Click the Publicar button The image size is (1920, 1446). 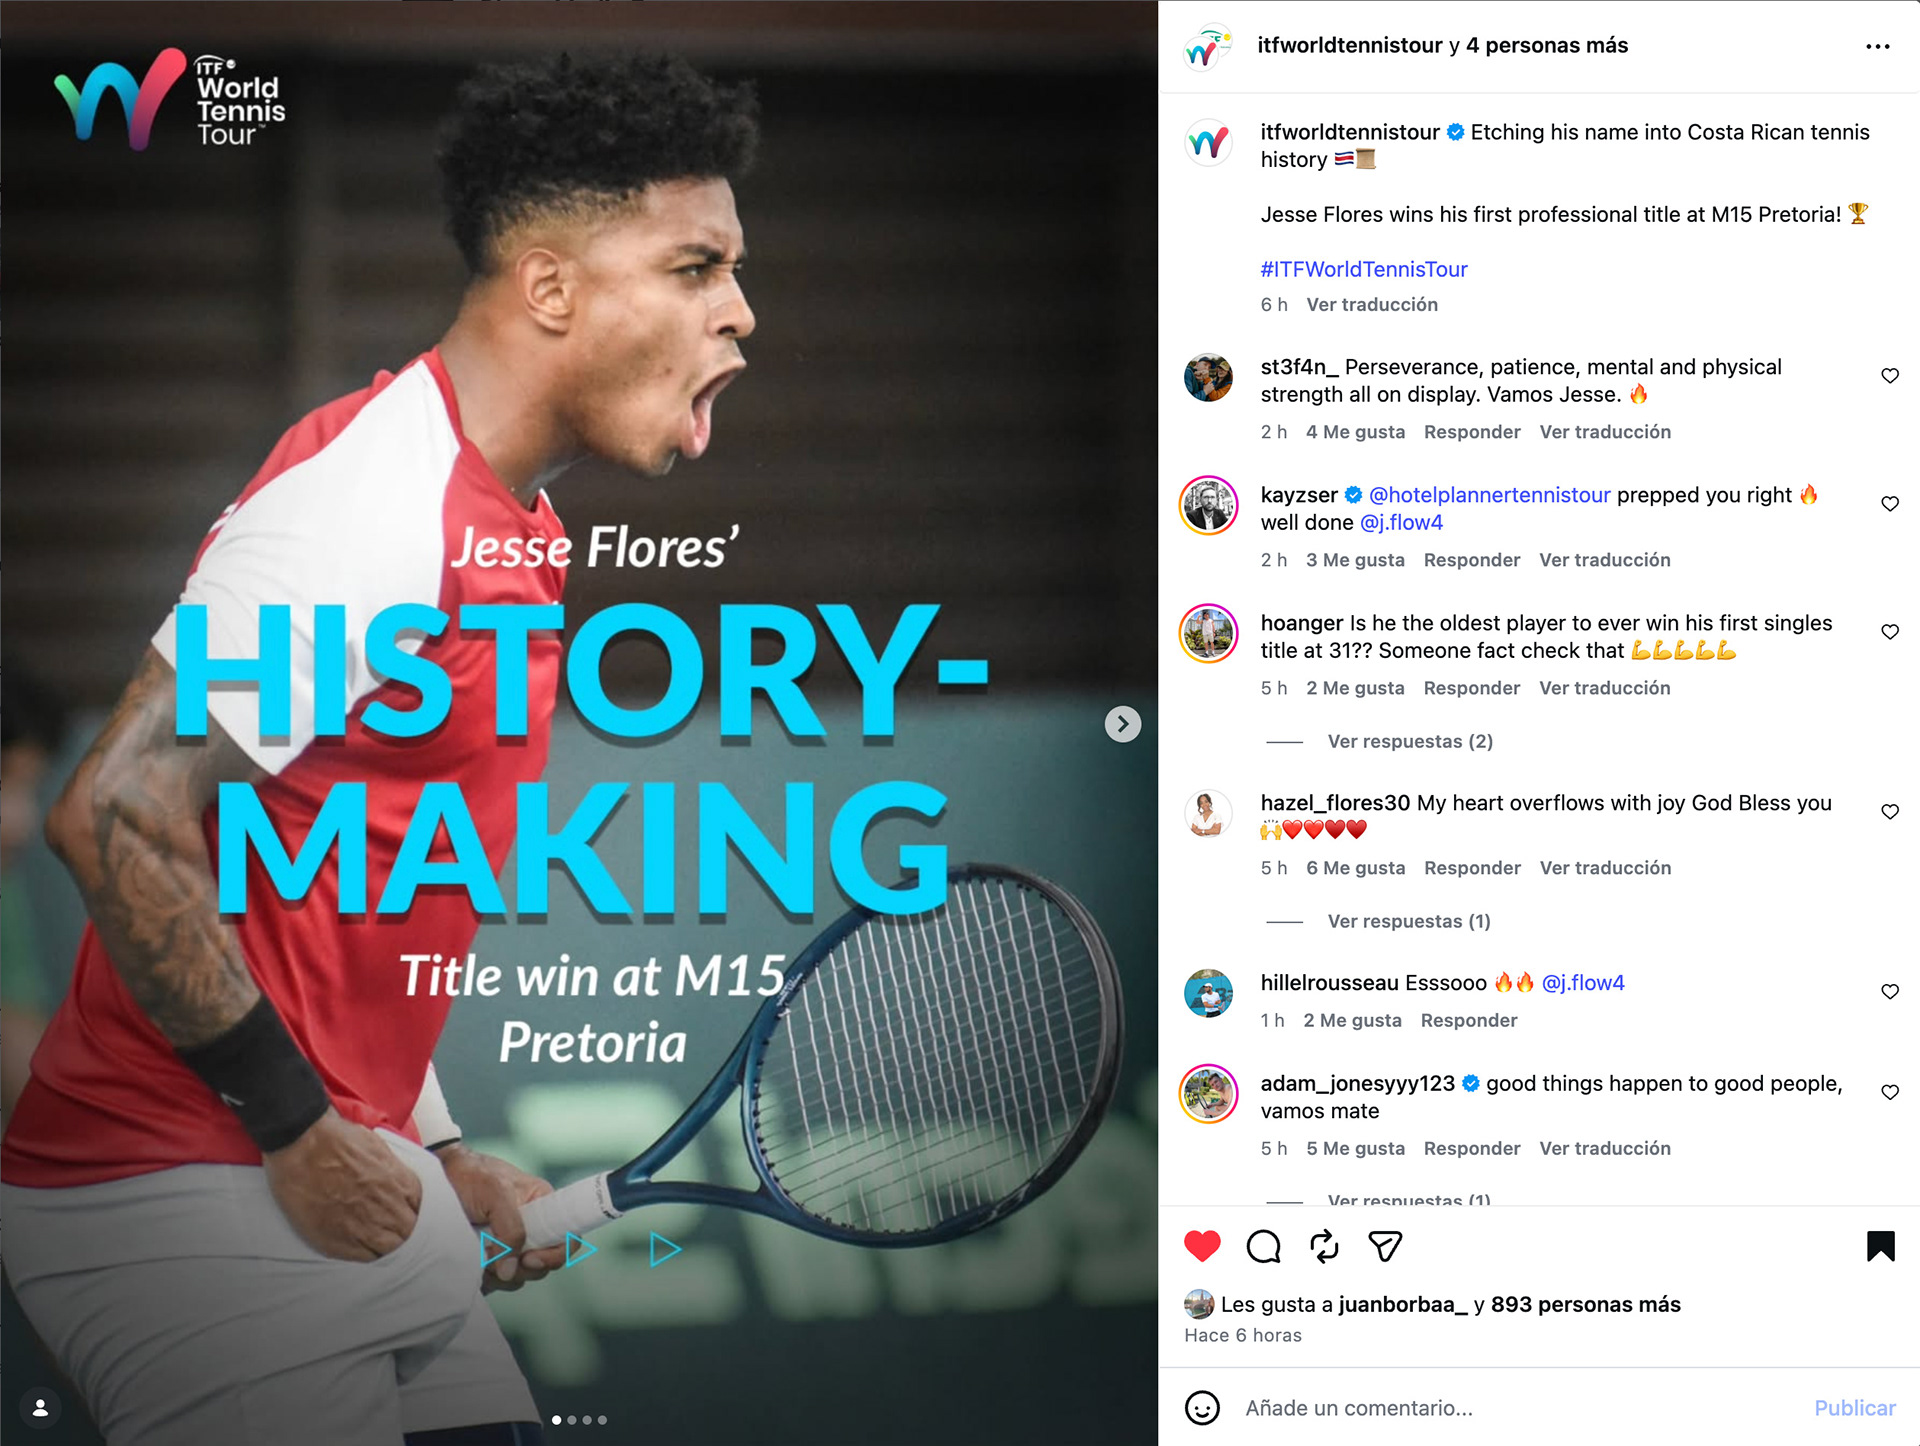(1854, 1408)
